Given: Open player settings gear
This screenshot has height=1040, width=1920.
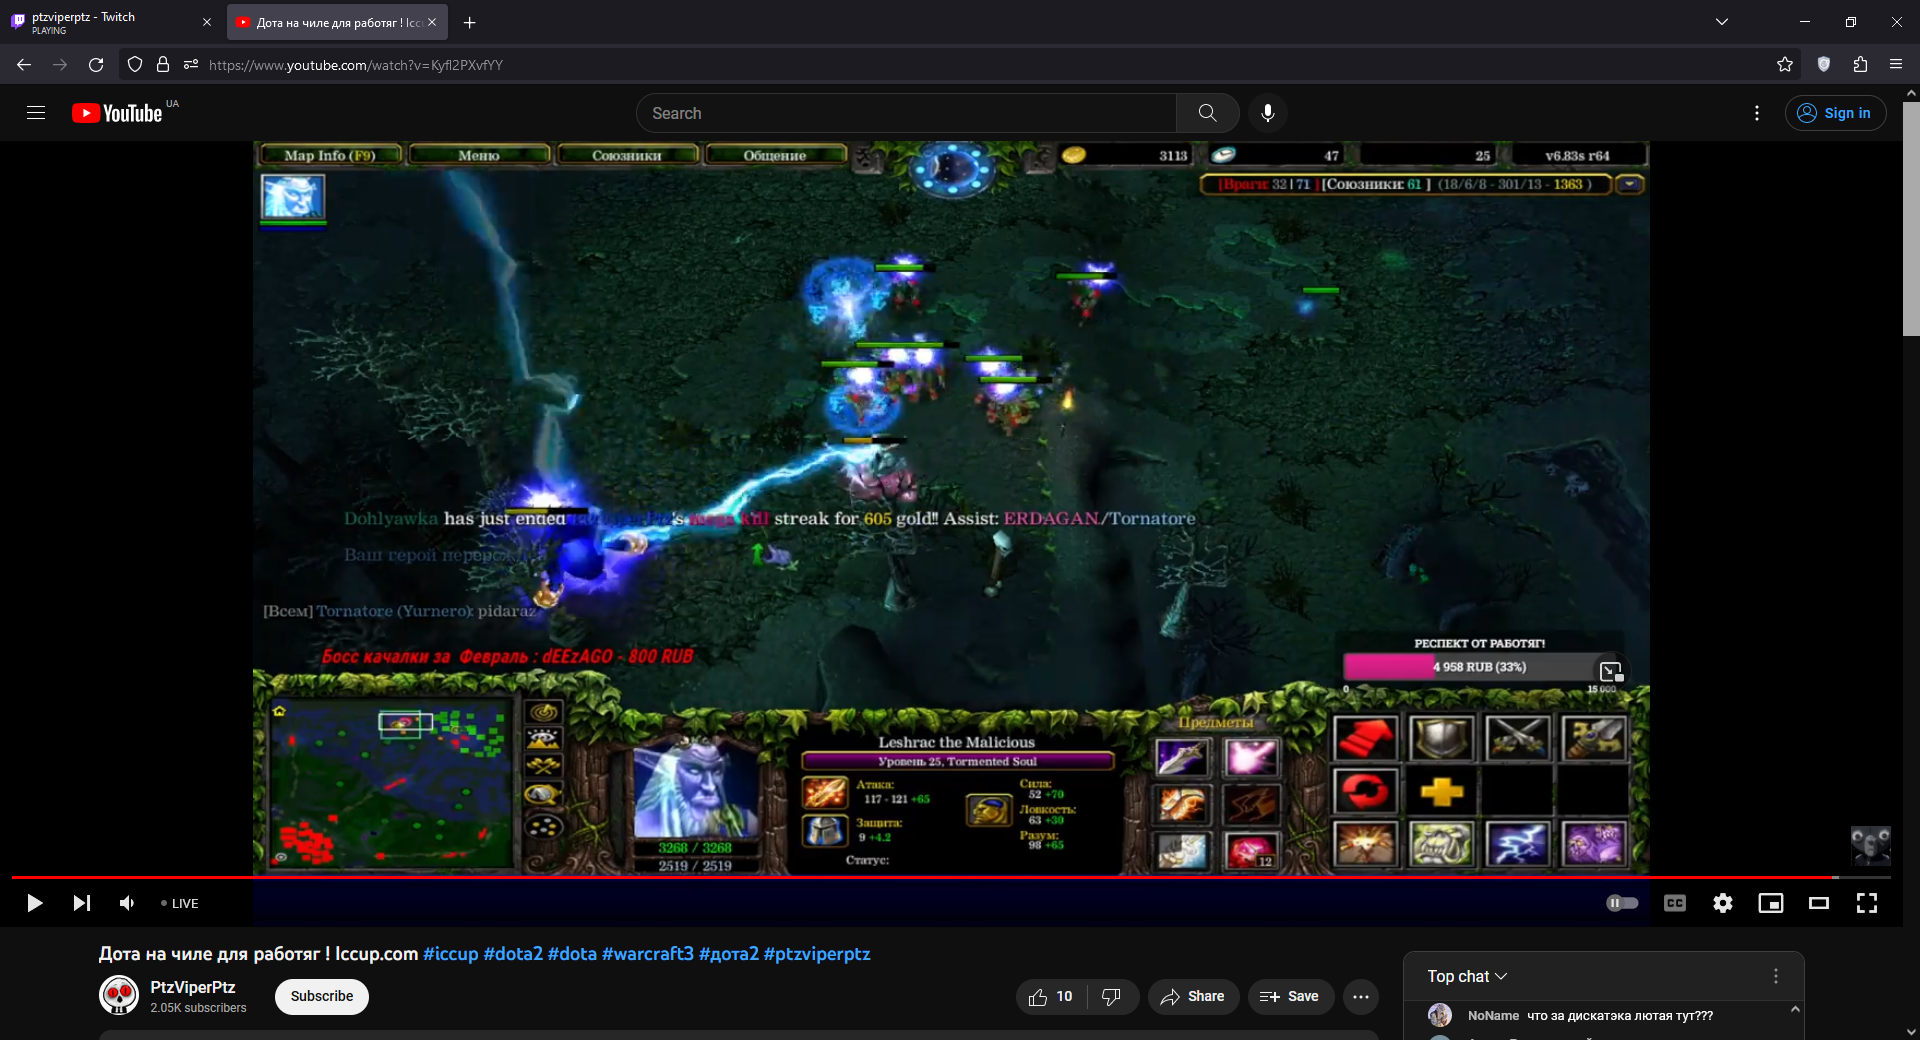Looking at the screenshot, I should pyautogui.click(x=1722, y=903).
